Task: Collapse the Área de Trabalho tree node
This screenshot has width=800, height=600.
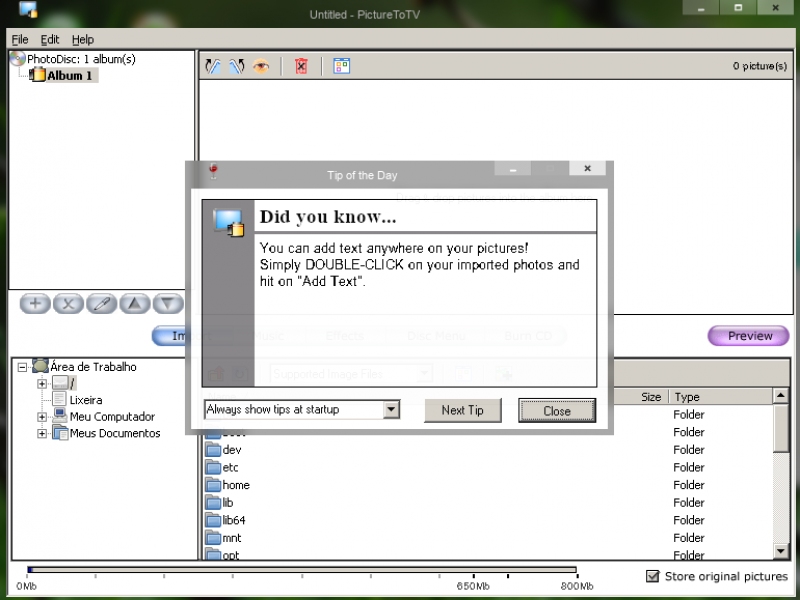Action: 22,367
